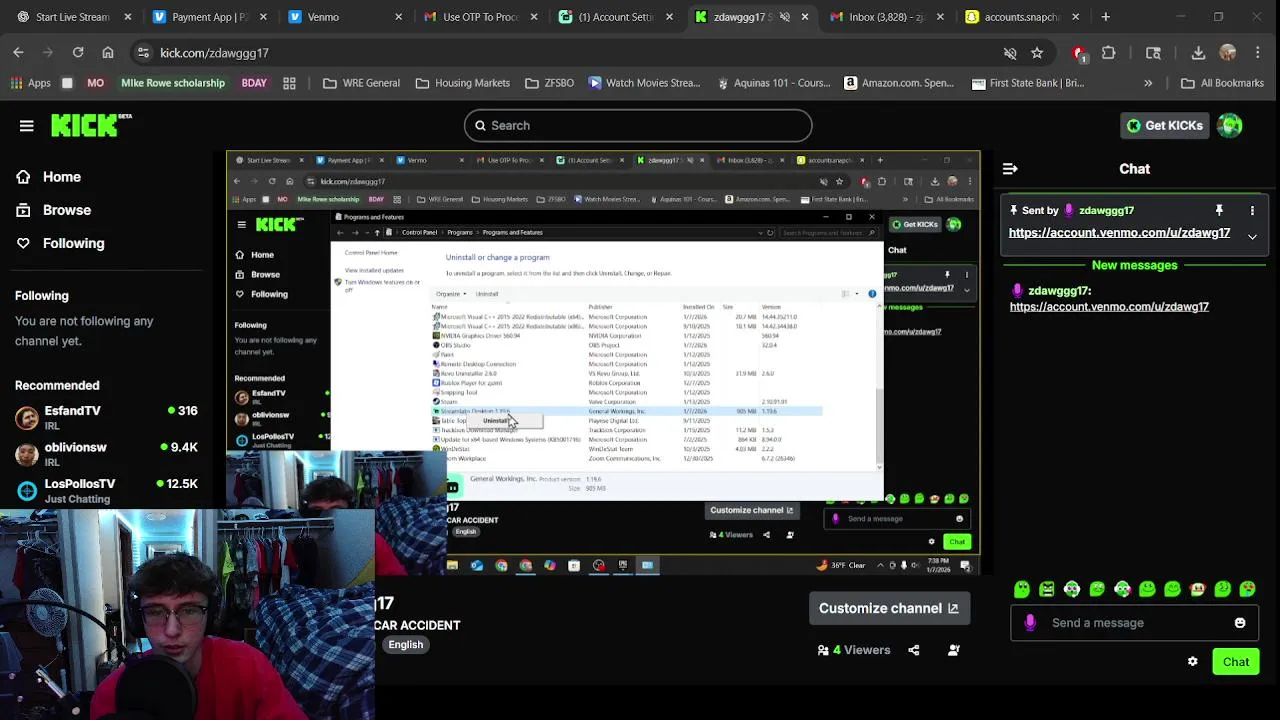Screen dimensions: 1280x720
Task: Show more bookmarks with double chevron
Action: pyautogui.click(x=1148, y=83)
